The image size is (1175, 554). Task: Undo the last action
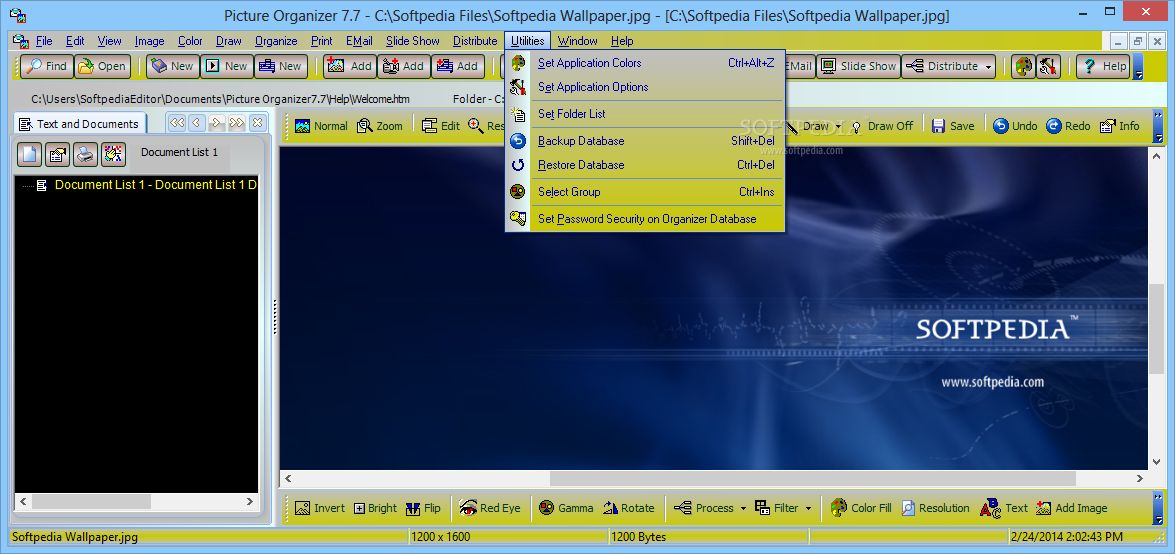(1015, 126)
